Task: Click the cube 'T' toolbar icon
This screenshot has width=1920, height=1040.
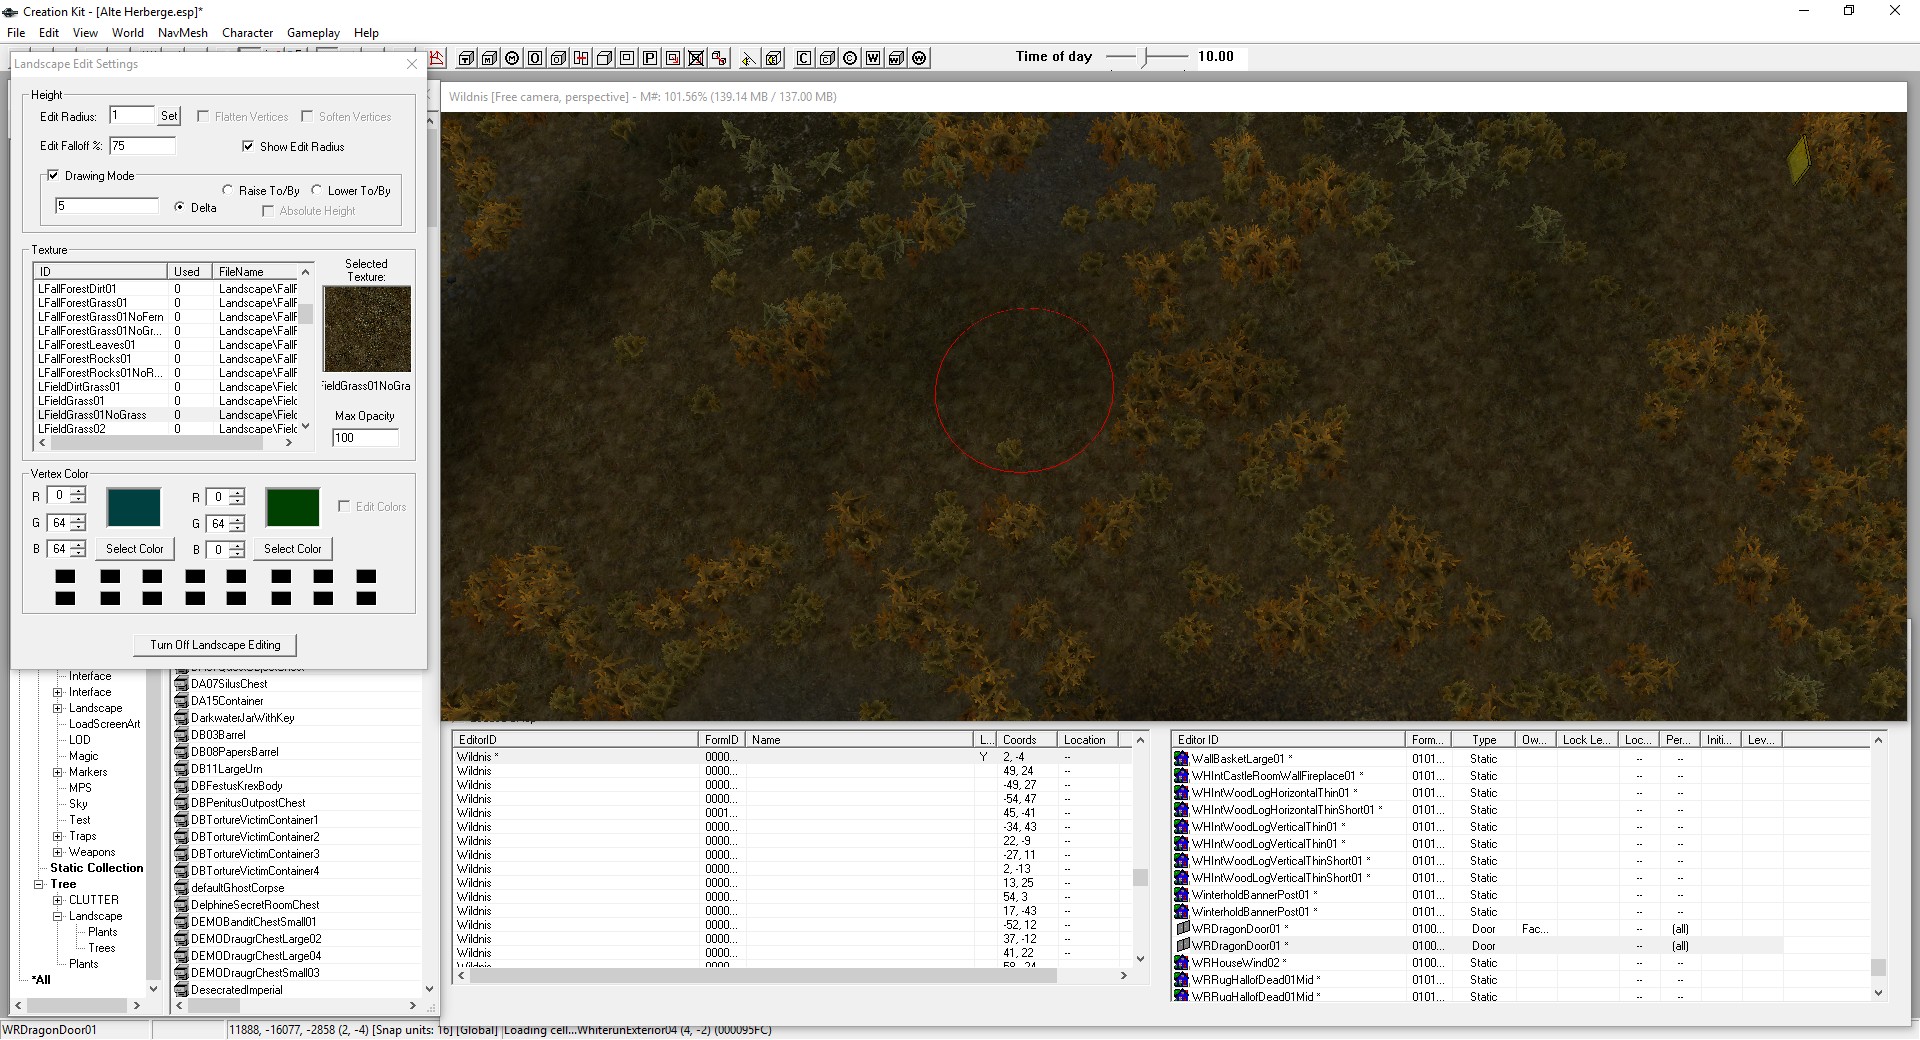Action: [467, 58]
